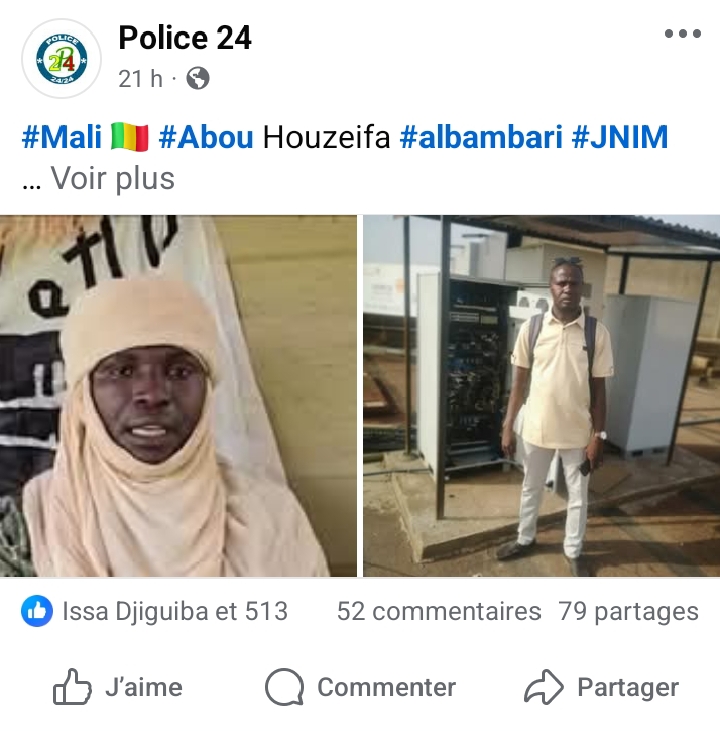Open the #Abou hashtag
The height and width of the screenshot is (731, 720).
click(206, 137)
